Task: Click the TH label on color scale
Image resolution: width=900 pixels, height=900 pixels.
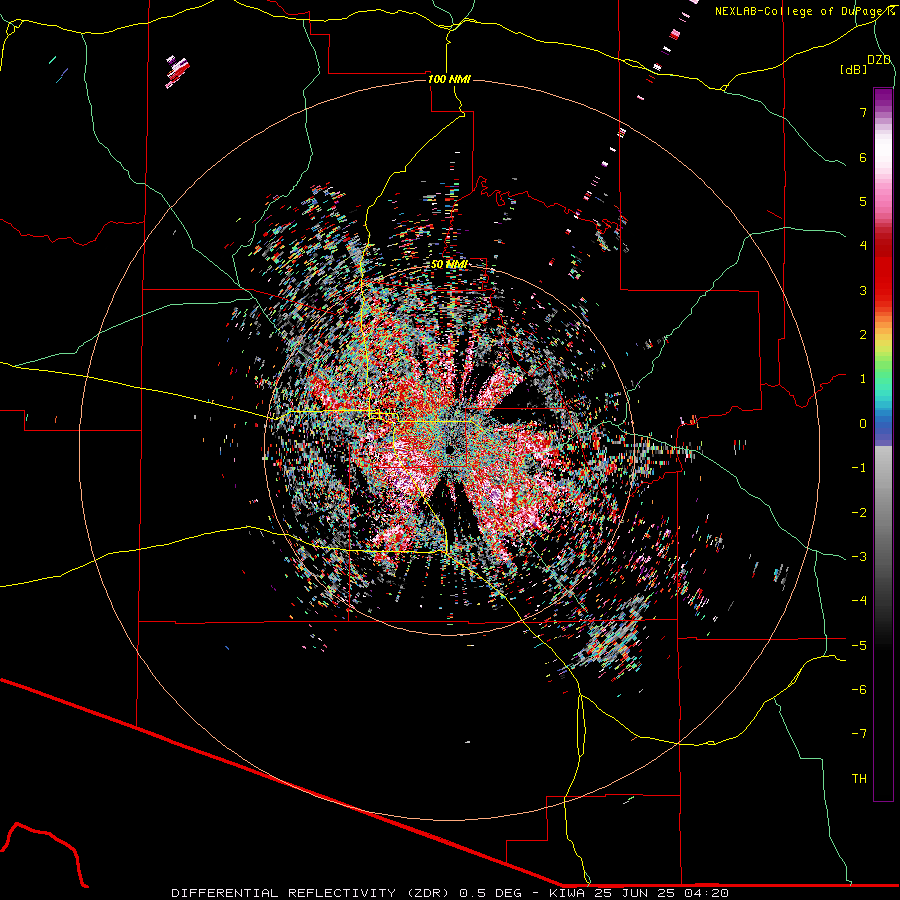Action: [859, 778]
